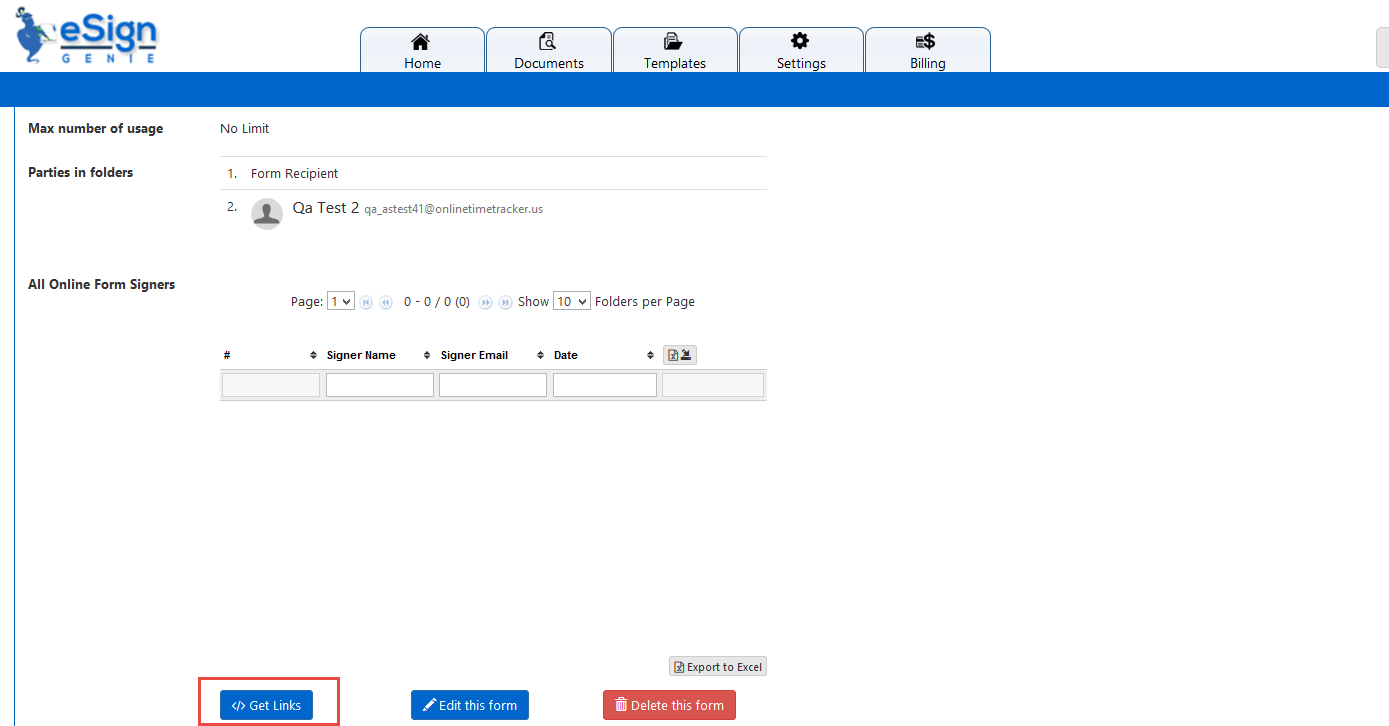
Task: Toggle sorting on the Date column
Action: point(650,354)
